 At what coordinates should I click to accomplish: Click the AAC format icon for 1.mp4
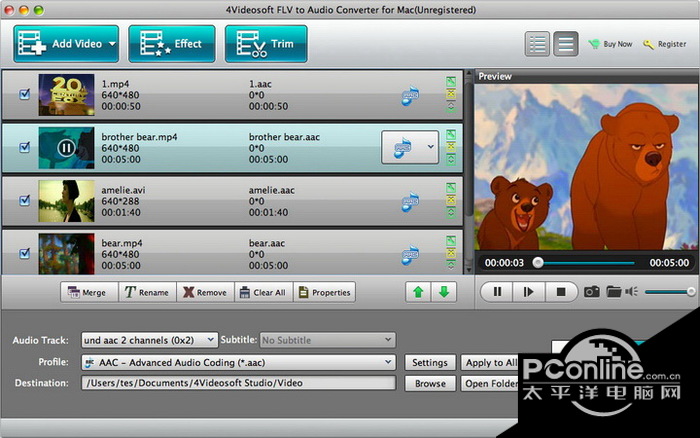[410, 96]
